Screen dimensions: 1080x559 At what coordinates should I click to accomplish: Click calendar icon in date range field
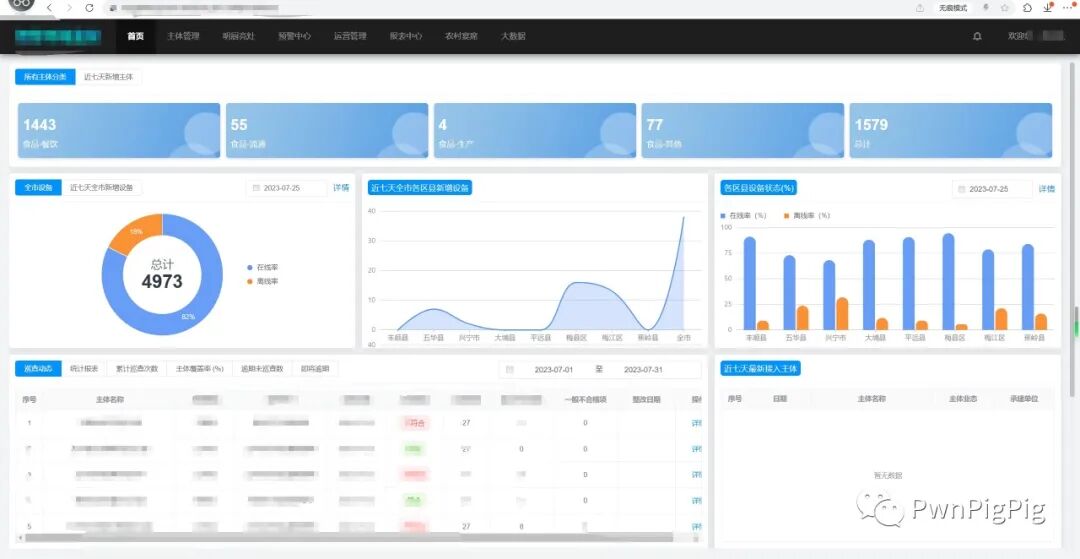(x=510, y=370)
